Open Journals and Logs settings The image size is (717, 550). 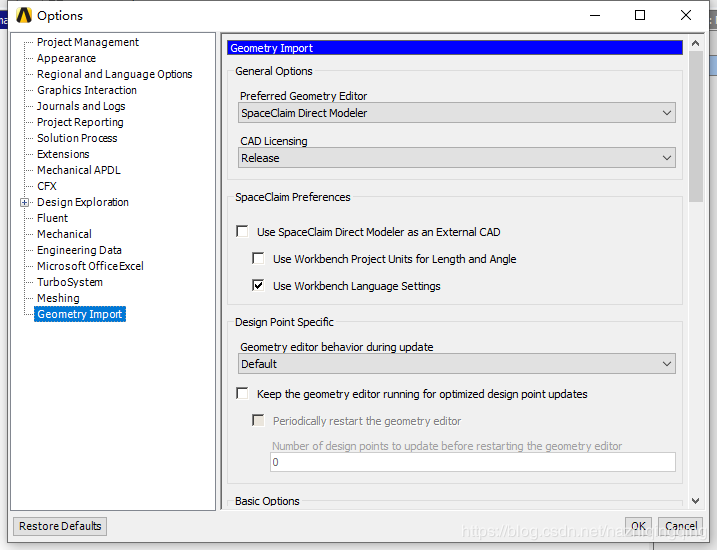[x=81, y=106]
